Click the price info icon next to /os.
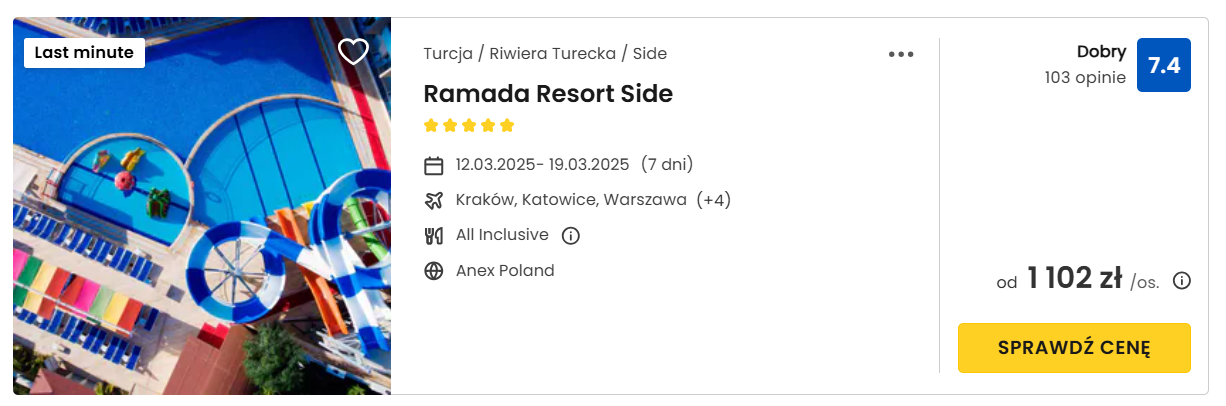Viewport: 1226px width, 406px height. [x=1181, y=281]
